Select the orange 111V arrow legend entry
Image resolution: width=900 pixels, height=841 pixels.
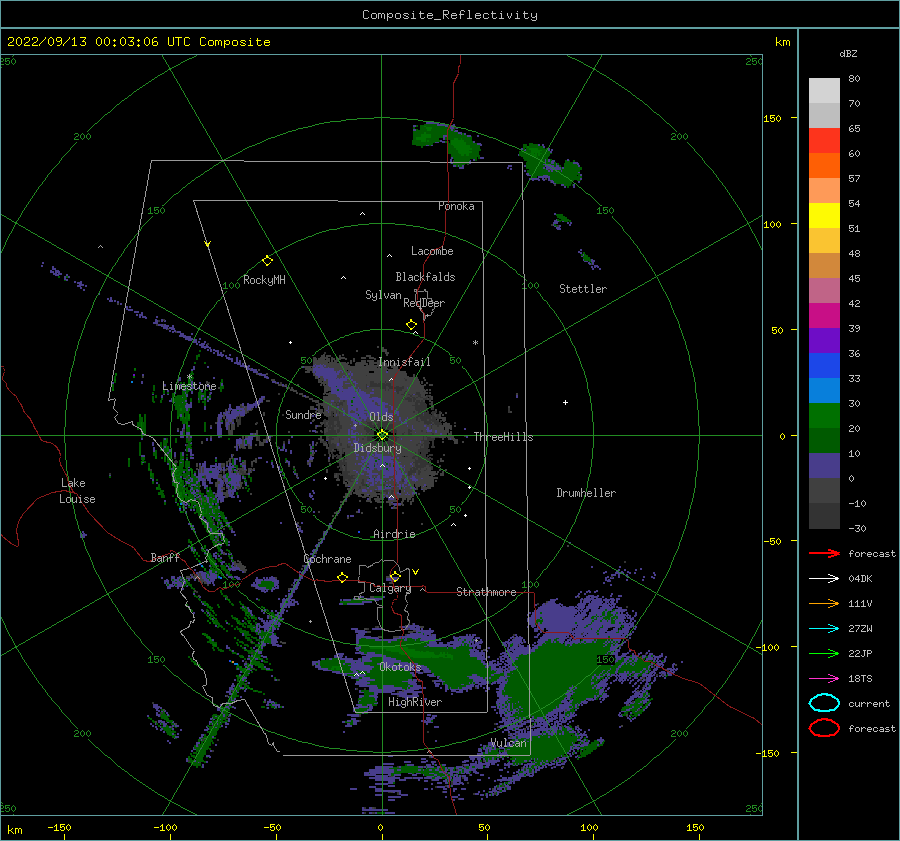click(824, 603)
